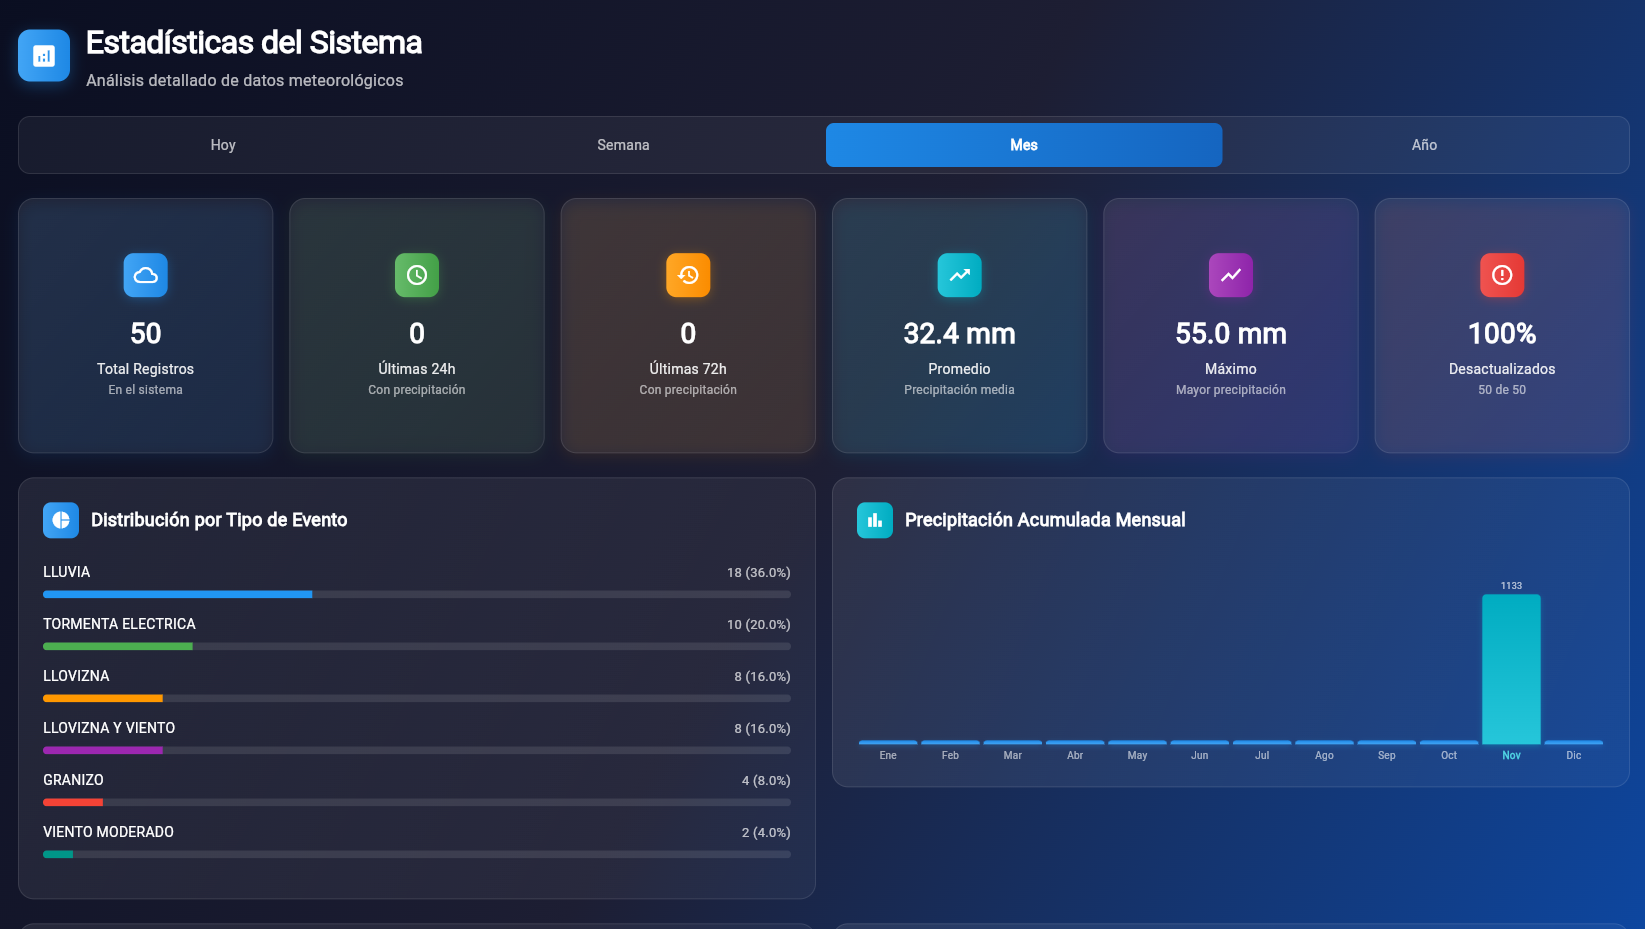Click the LLUVIA blue progress bar
Viewport: 1645px width, 929px height.
pyautogui.click(x=178, y=594)
